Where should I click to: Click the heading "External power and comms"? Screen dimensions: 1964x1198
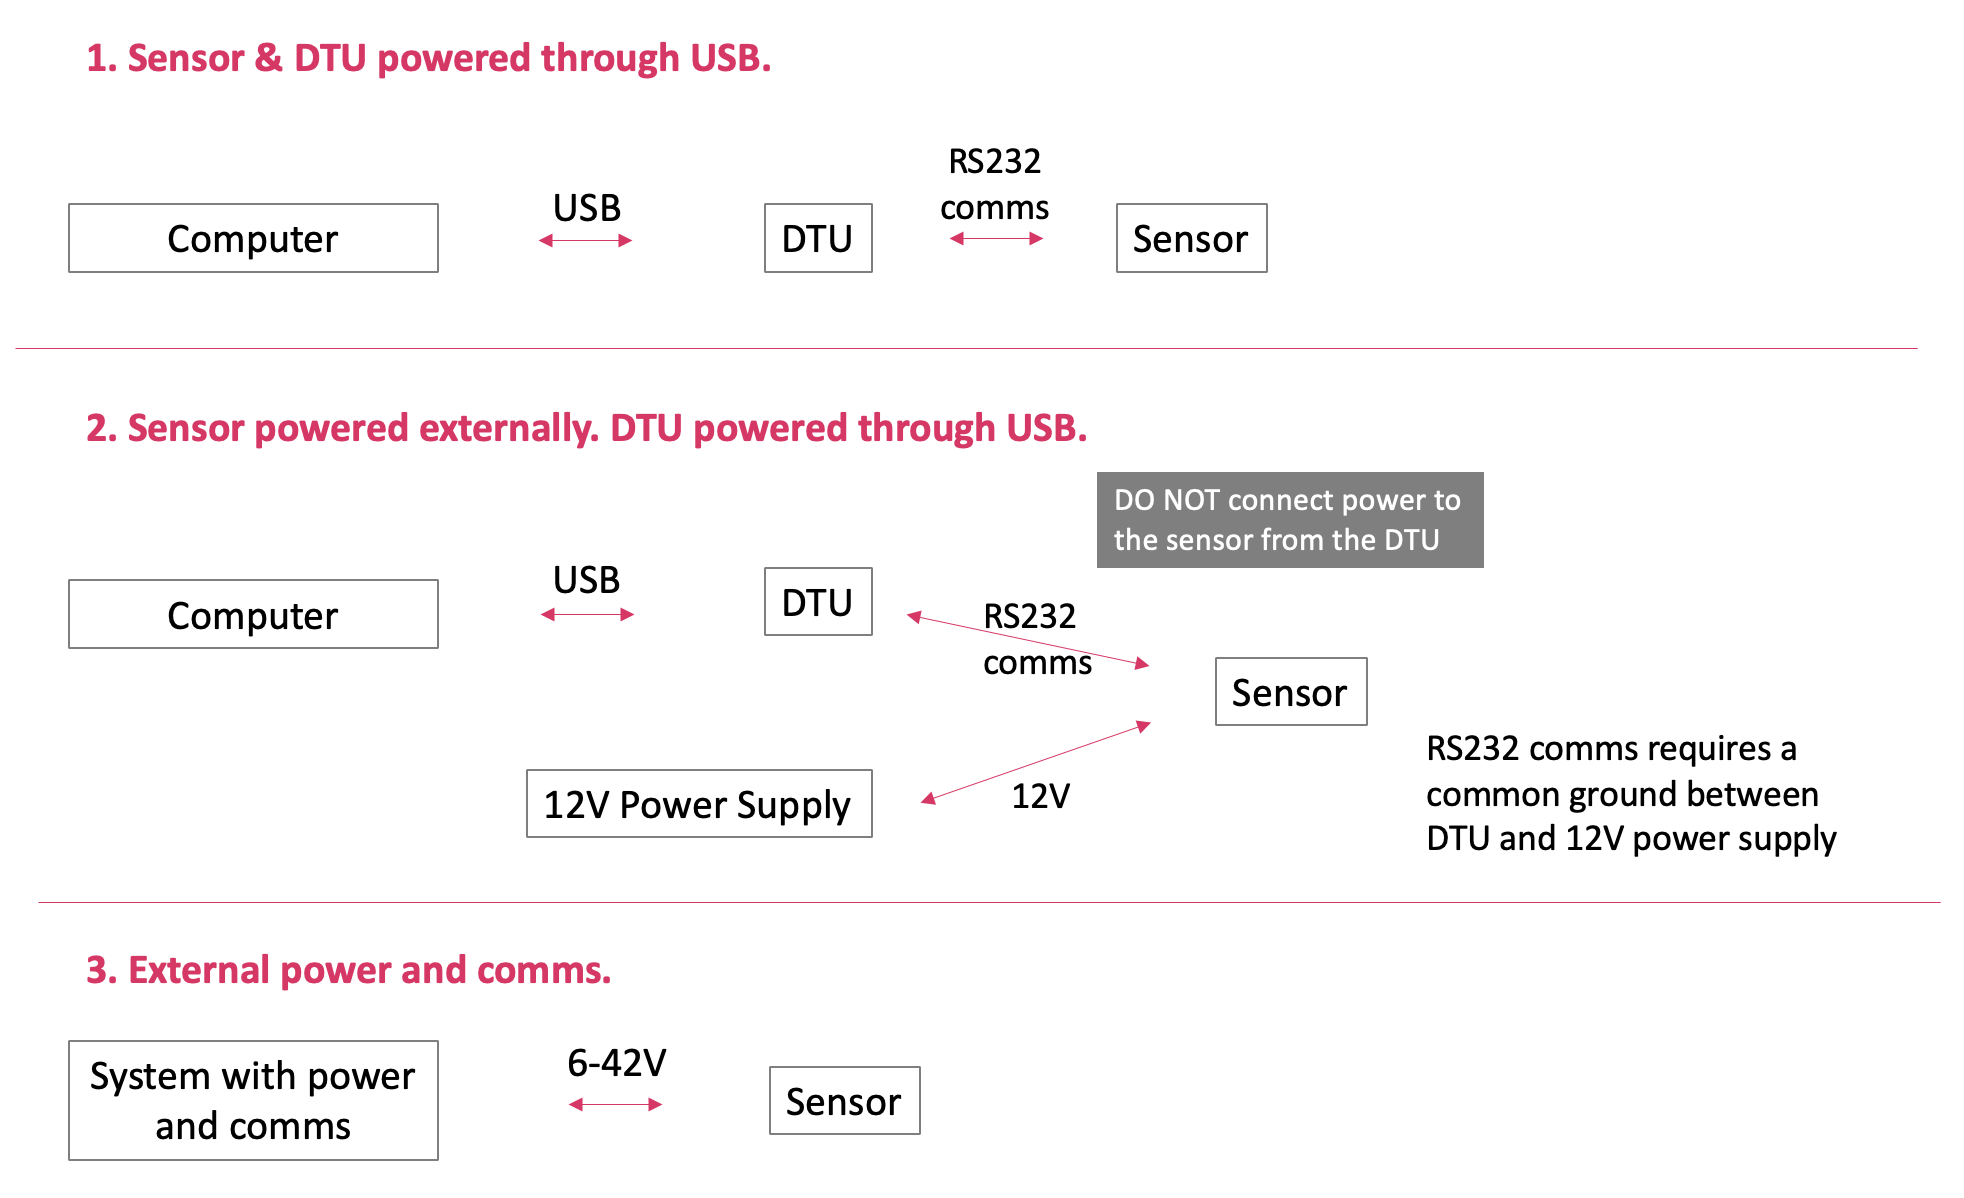(x=348, y=970)
